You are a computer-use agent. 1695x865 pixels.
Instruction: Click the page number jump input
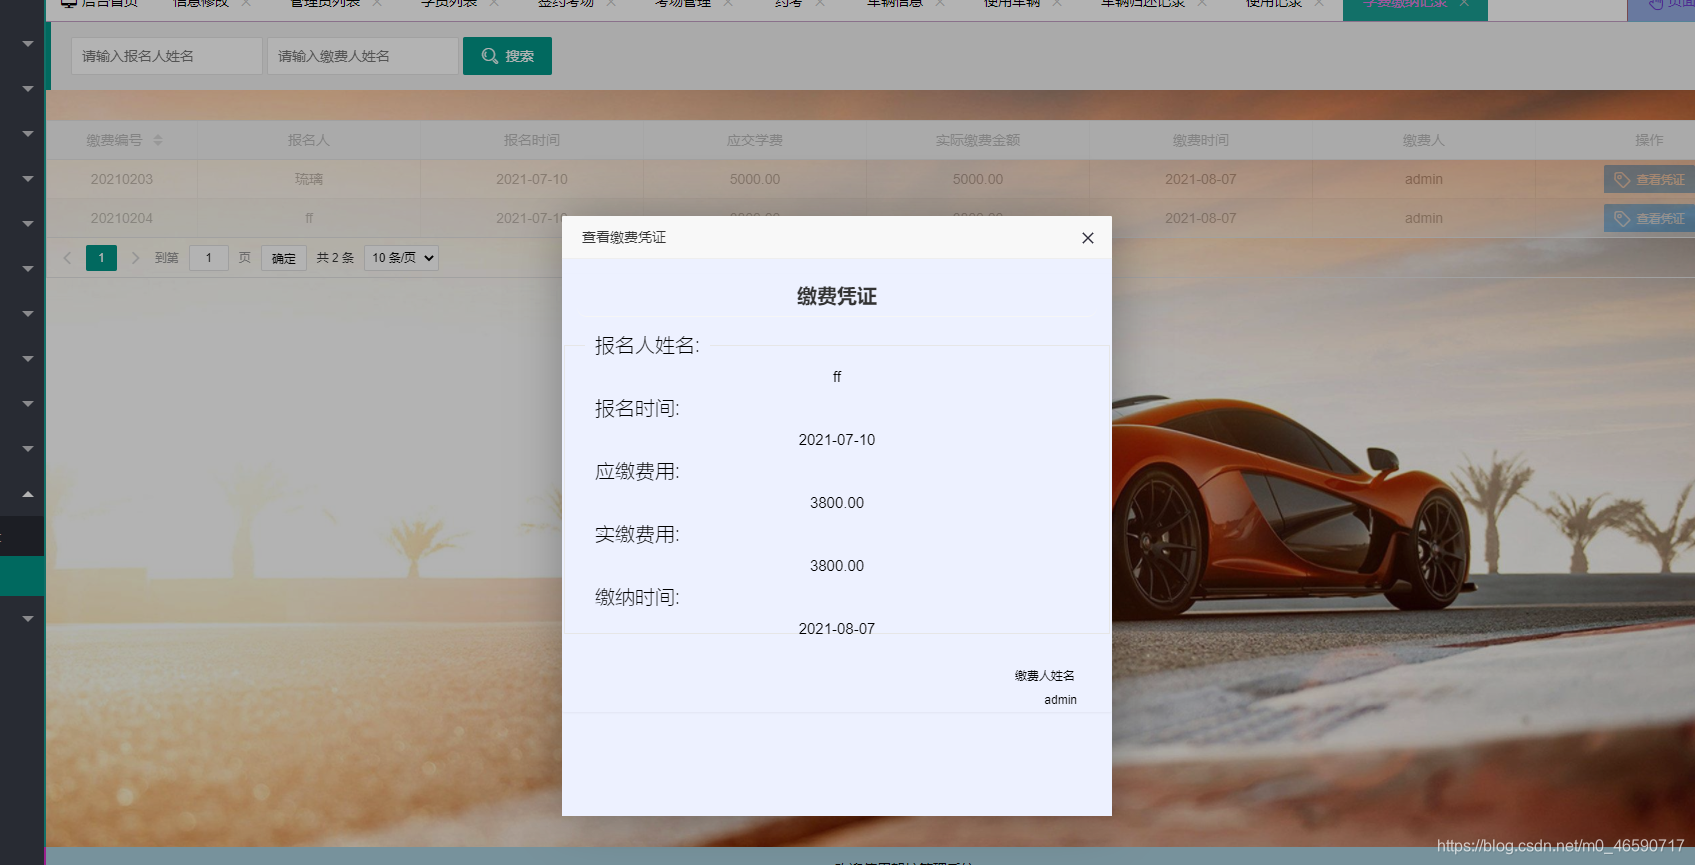pos(209,258)
